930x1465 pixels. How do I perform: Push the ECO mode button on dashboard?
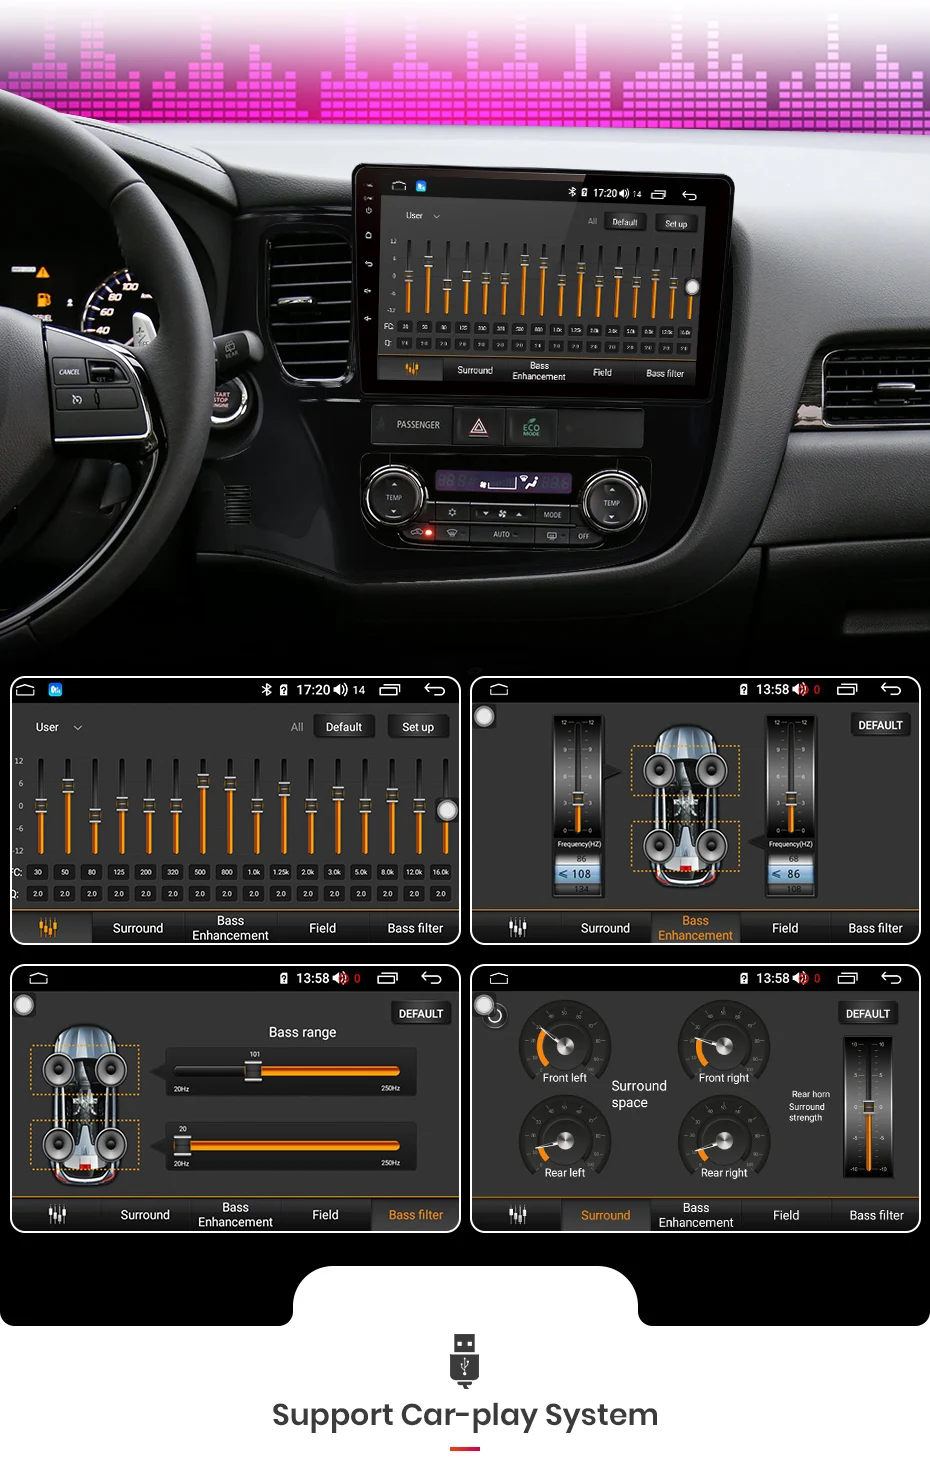point(531,427)
